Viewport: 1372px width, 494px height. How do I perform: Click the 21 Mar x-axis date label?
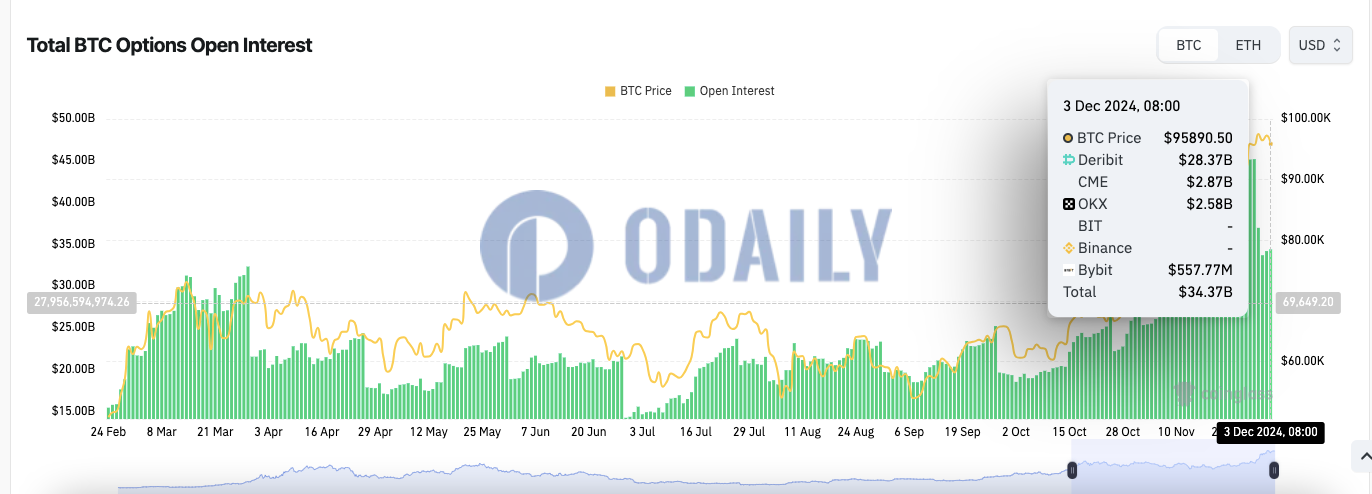coord(215,432)
